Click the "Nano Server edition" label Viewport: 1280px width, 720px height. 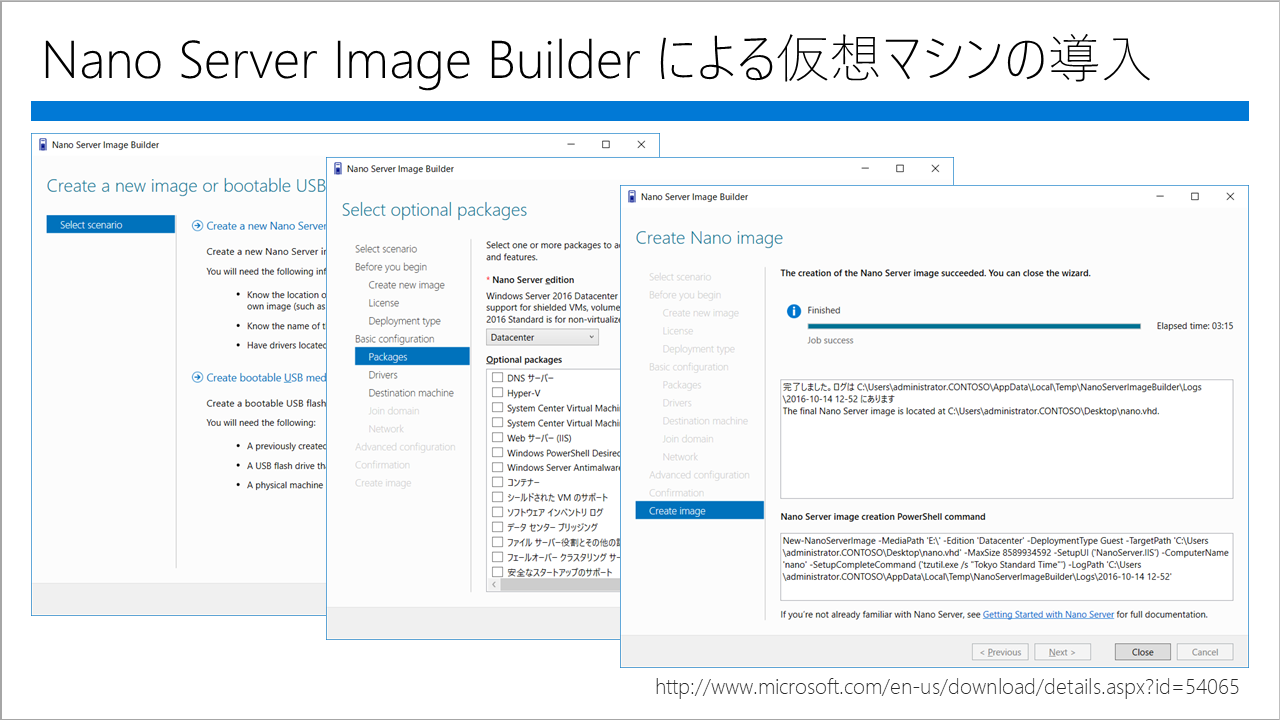pyautogui.click(x=533, y=280)
